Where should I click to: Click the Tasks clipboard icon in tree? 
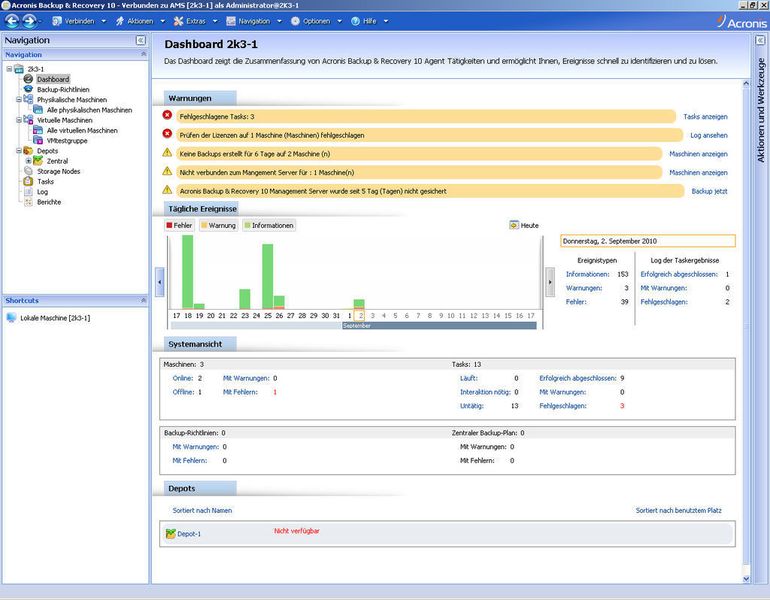pos(28,181)
